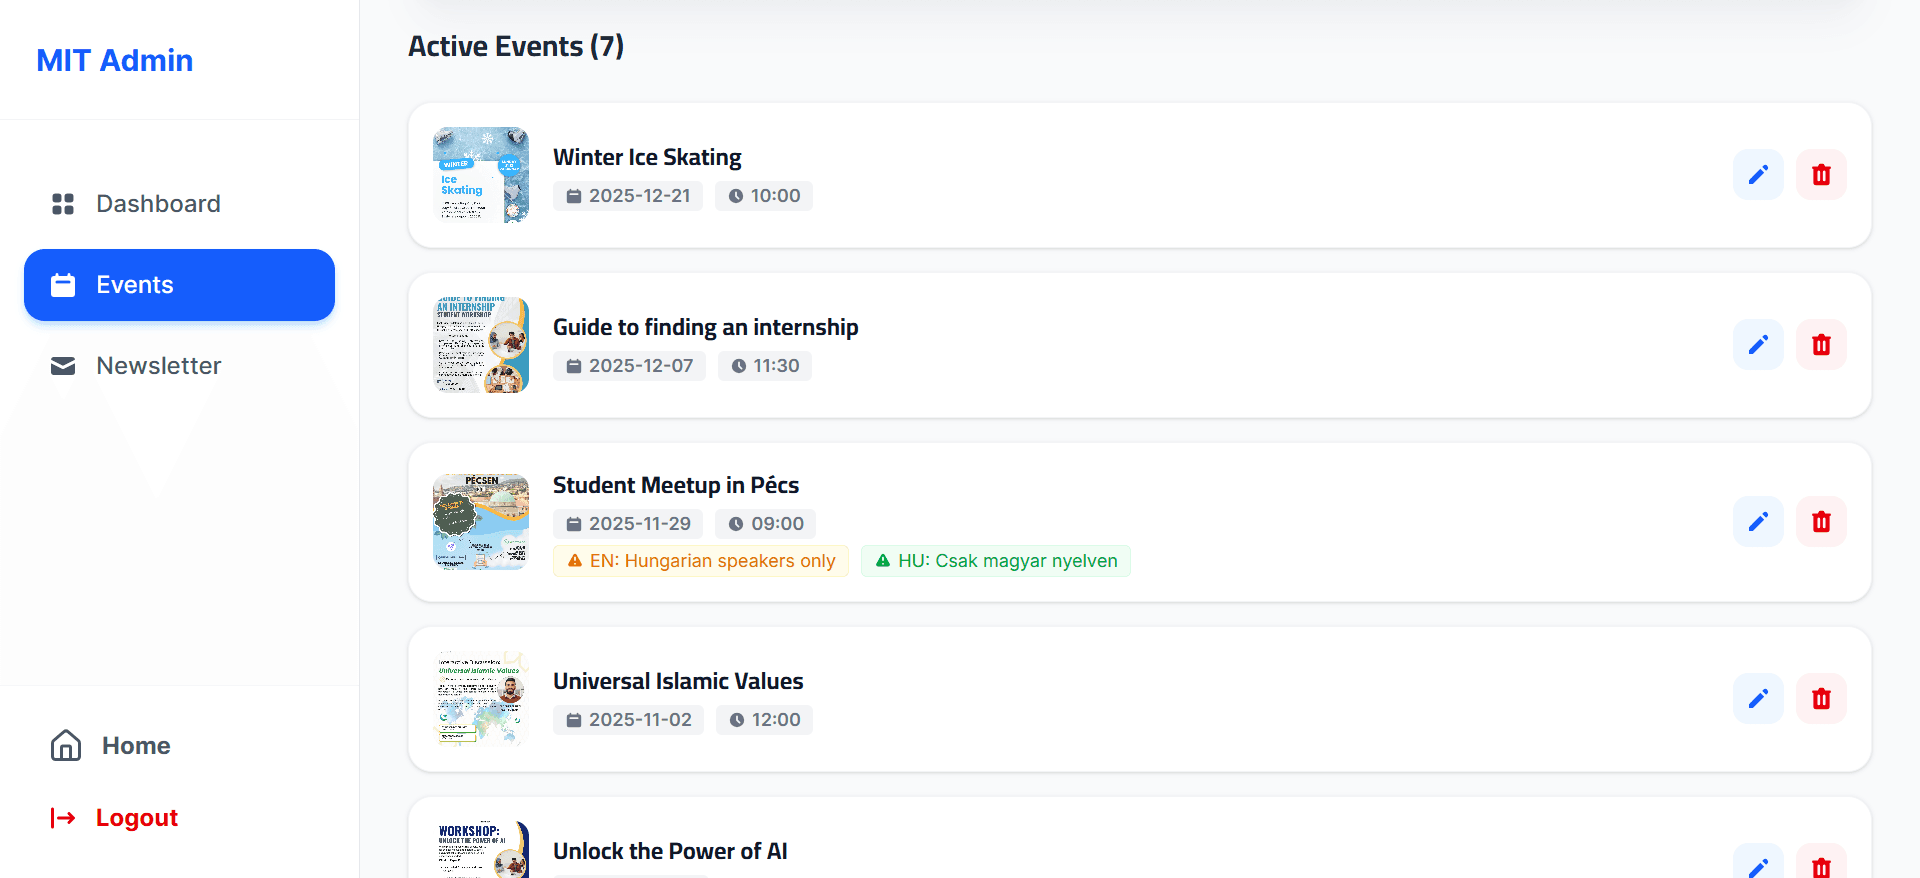Delete the Universal Islamic Values event

point(1821,699)
